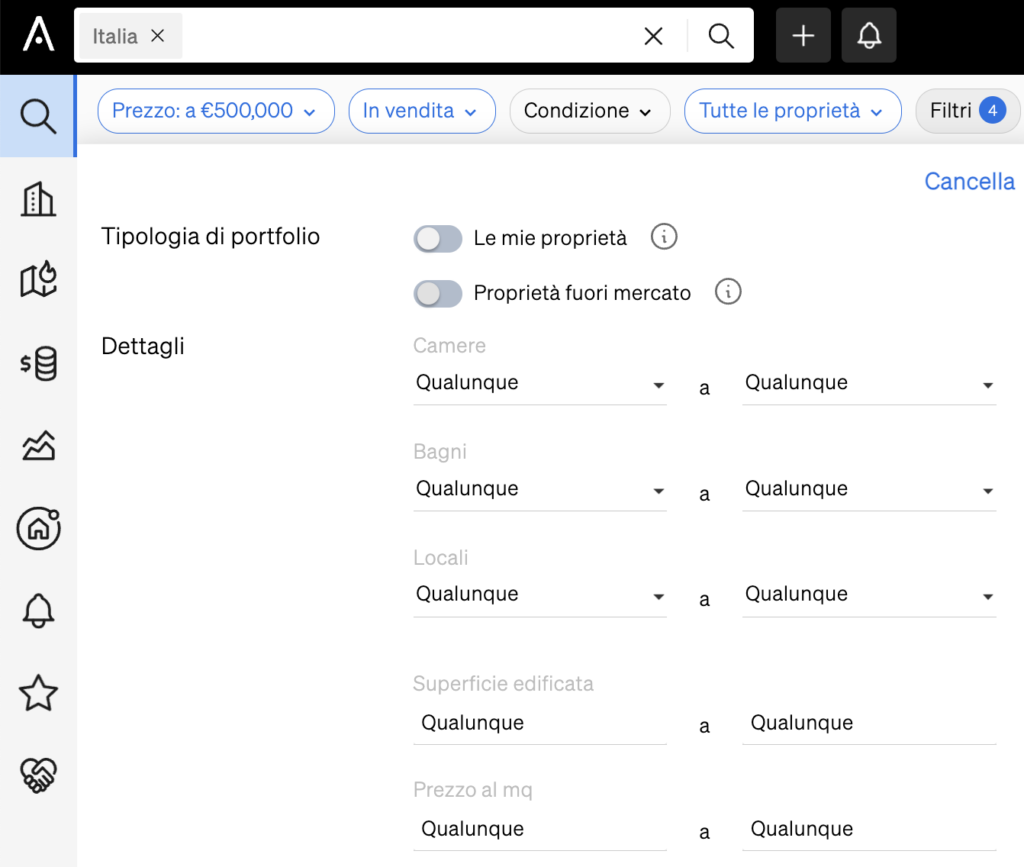Open Camere maximum dropdown
The image size is (1024, 867).
coord(869,383)
